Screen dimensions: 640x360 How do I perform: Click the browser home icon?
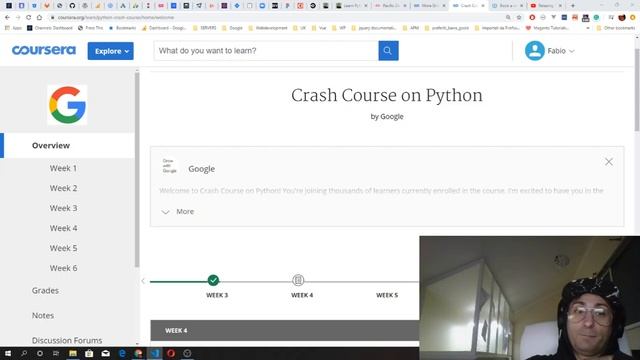click(x=39, y=18)
